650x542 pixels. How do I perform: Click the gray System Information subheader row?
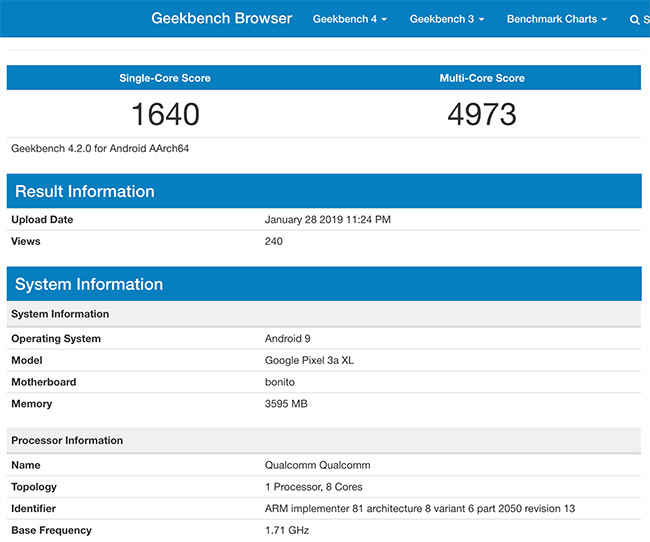coord(324,314)
